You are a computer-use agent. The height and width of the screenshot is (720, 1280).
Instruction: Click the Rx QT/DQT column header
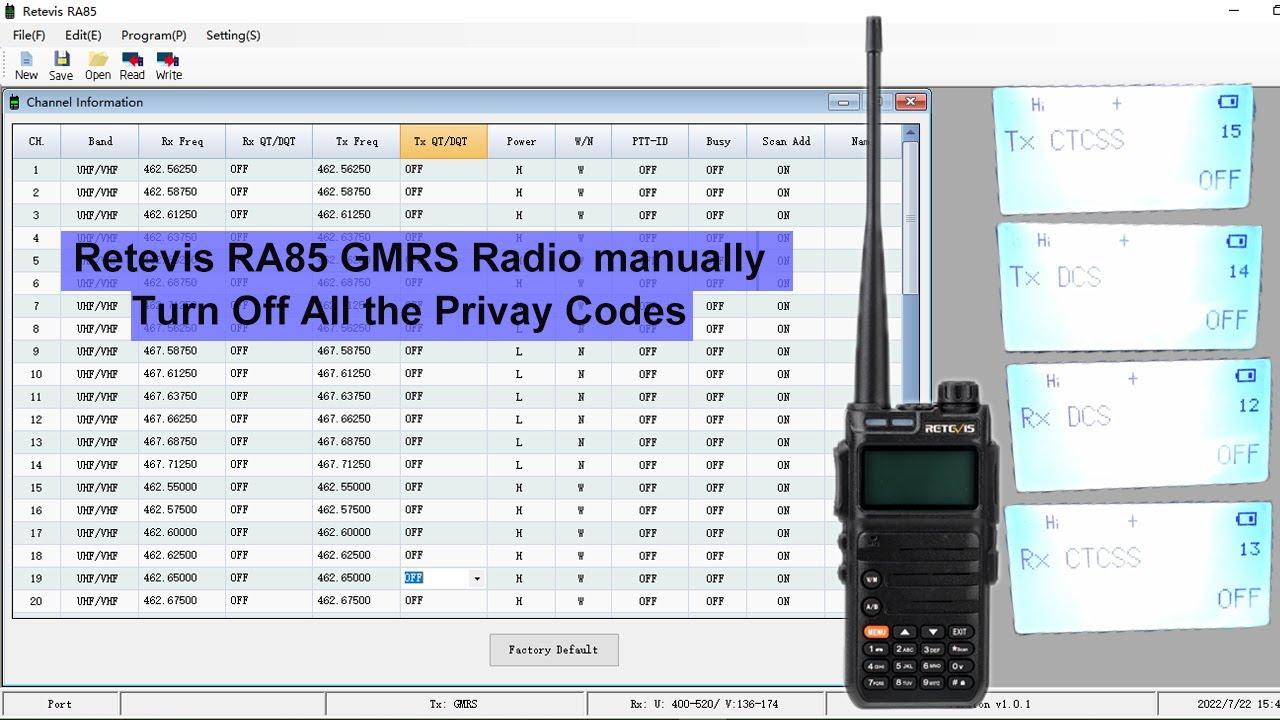(x=269, y=141)
